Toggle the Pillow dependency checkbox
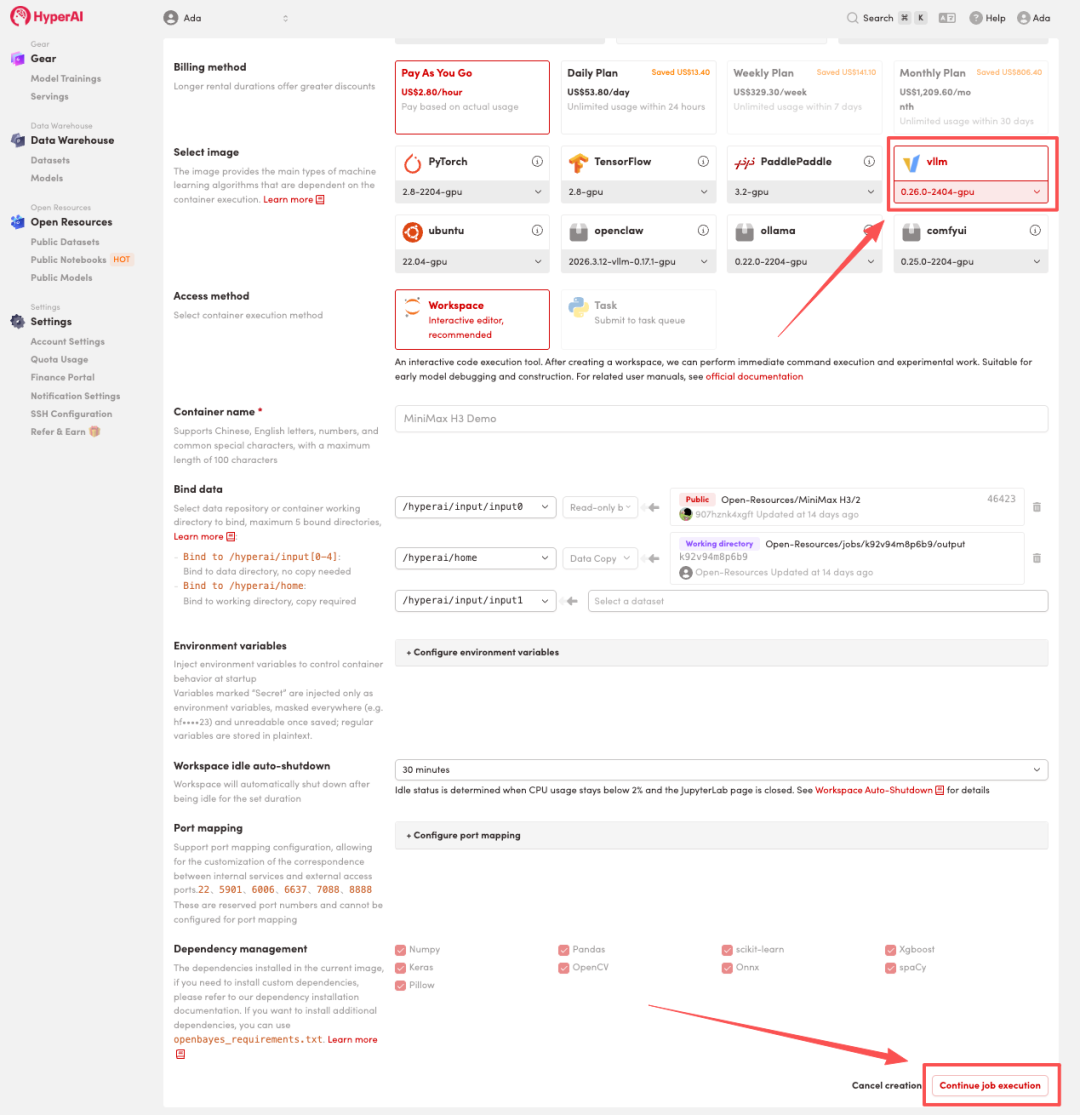Screen dimensions: 1080x1115 pyautogui.click(x=400, y=986)
